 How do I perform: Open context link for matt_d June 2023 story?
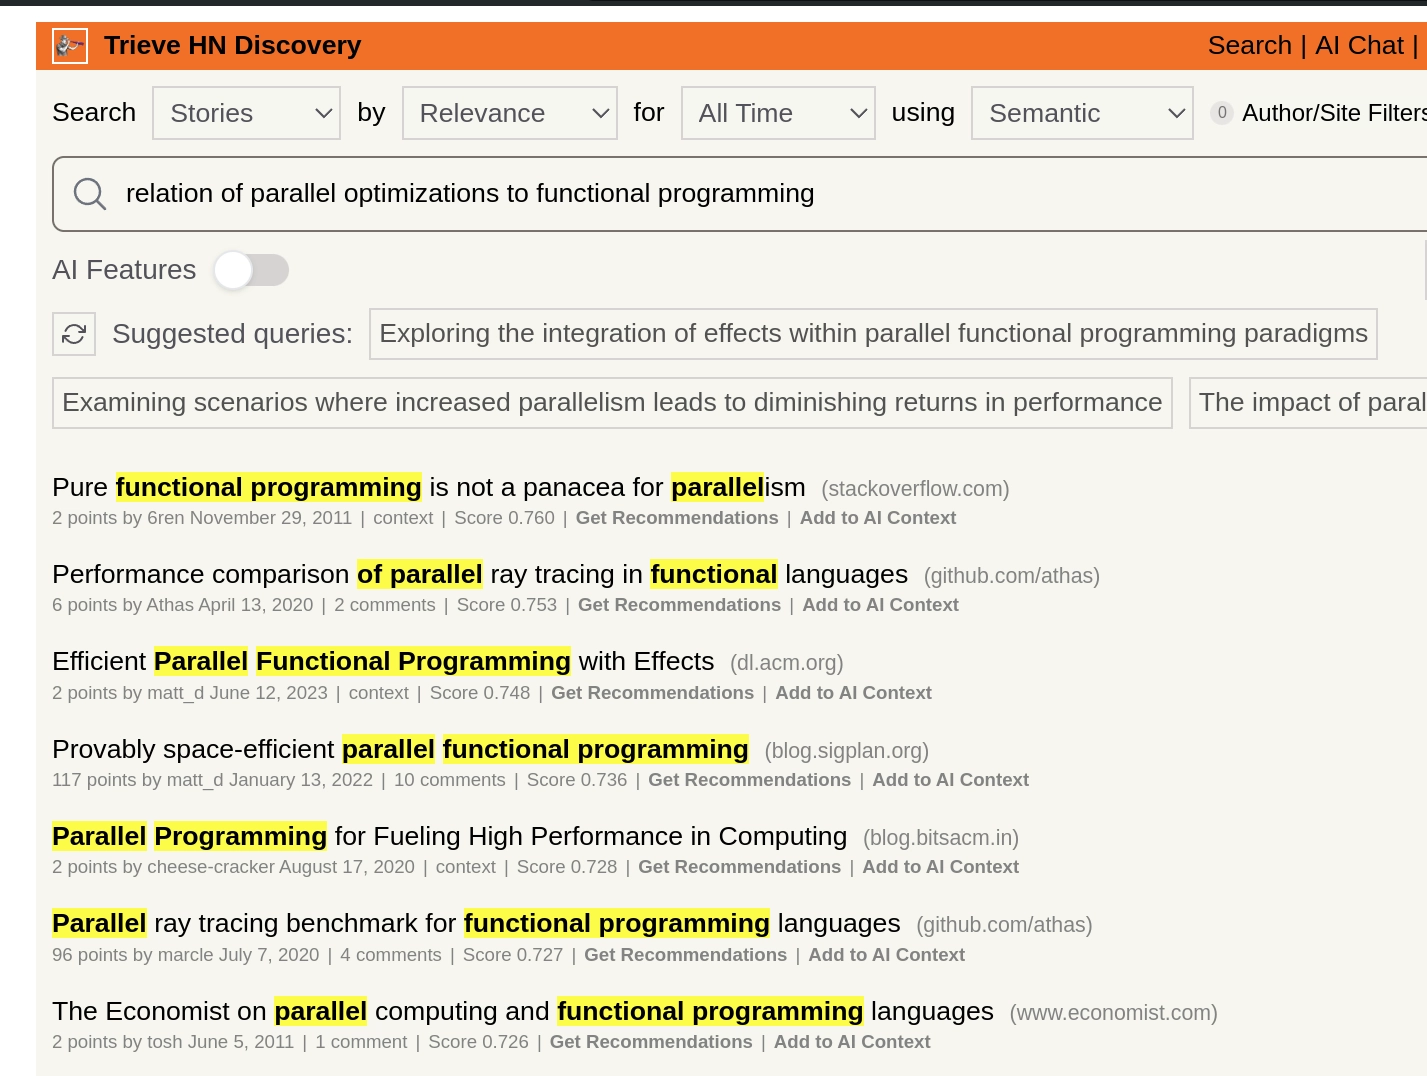tap(379, 693)
